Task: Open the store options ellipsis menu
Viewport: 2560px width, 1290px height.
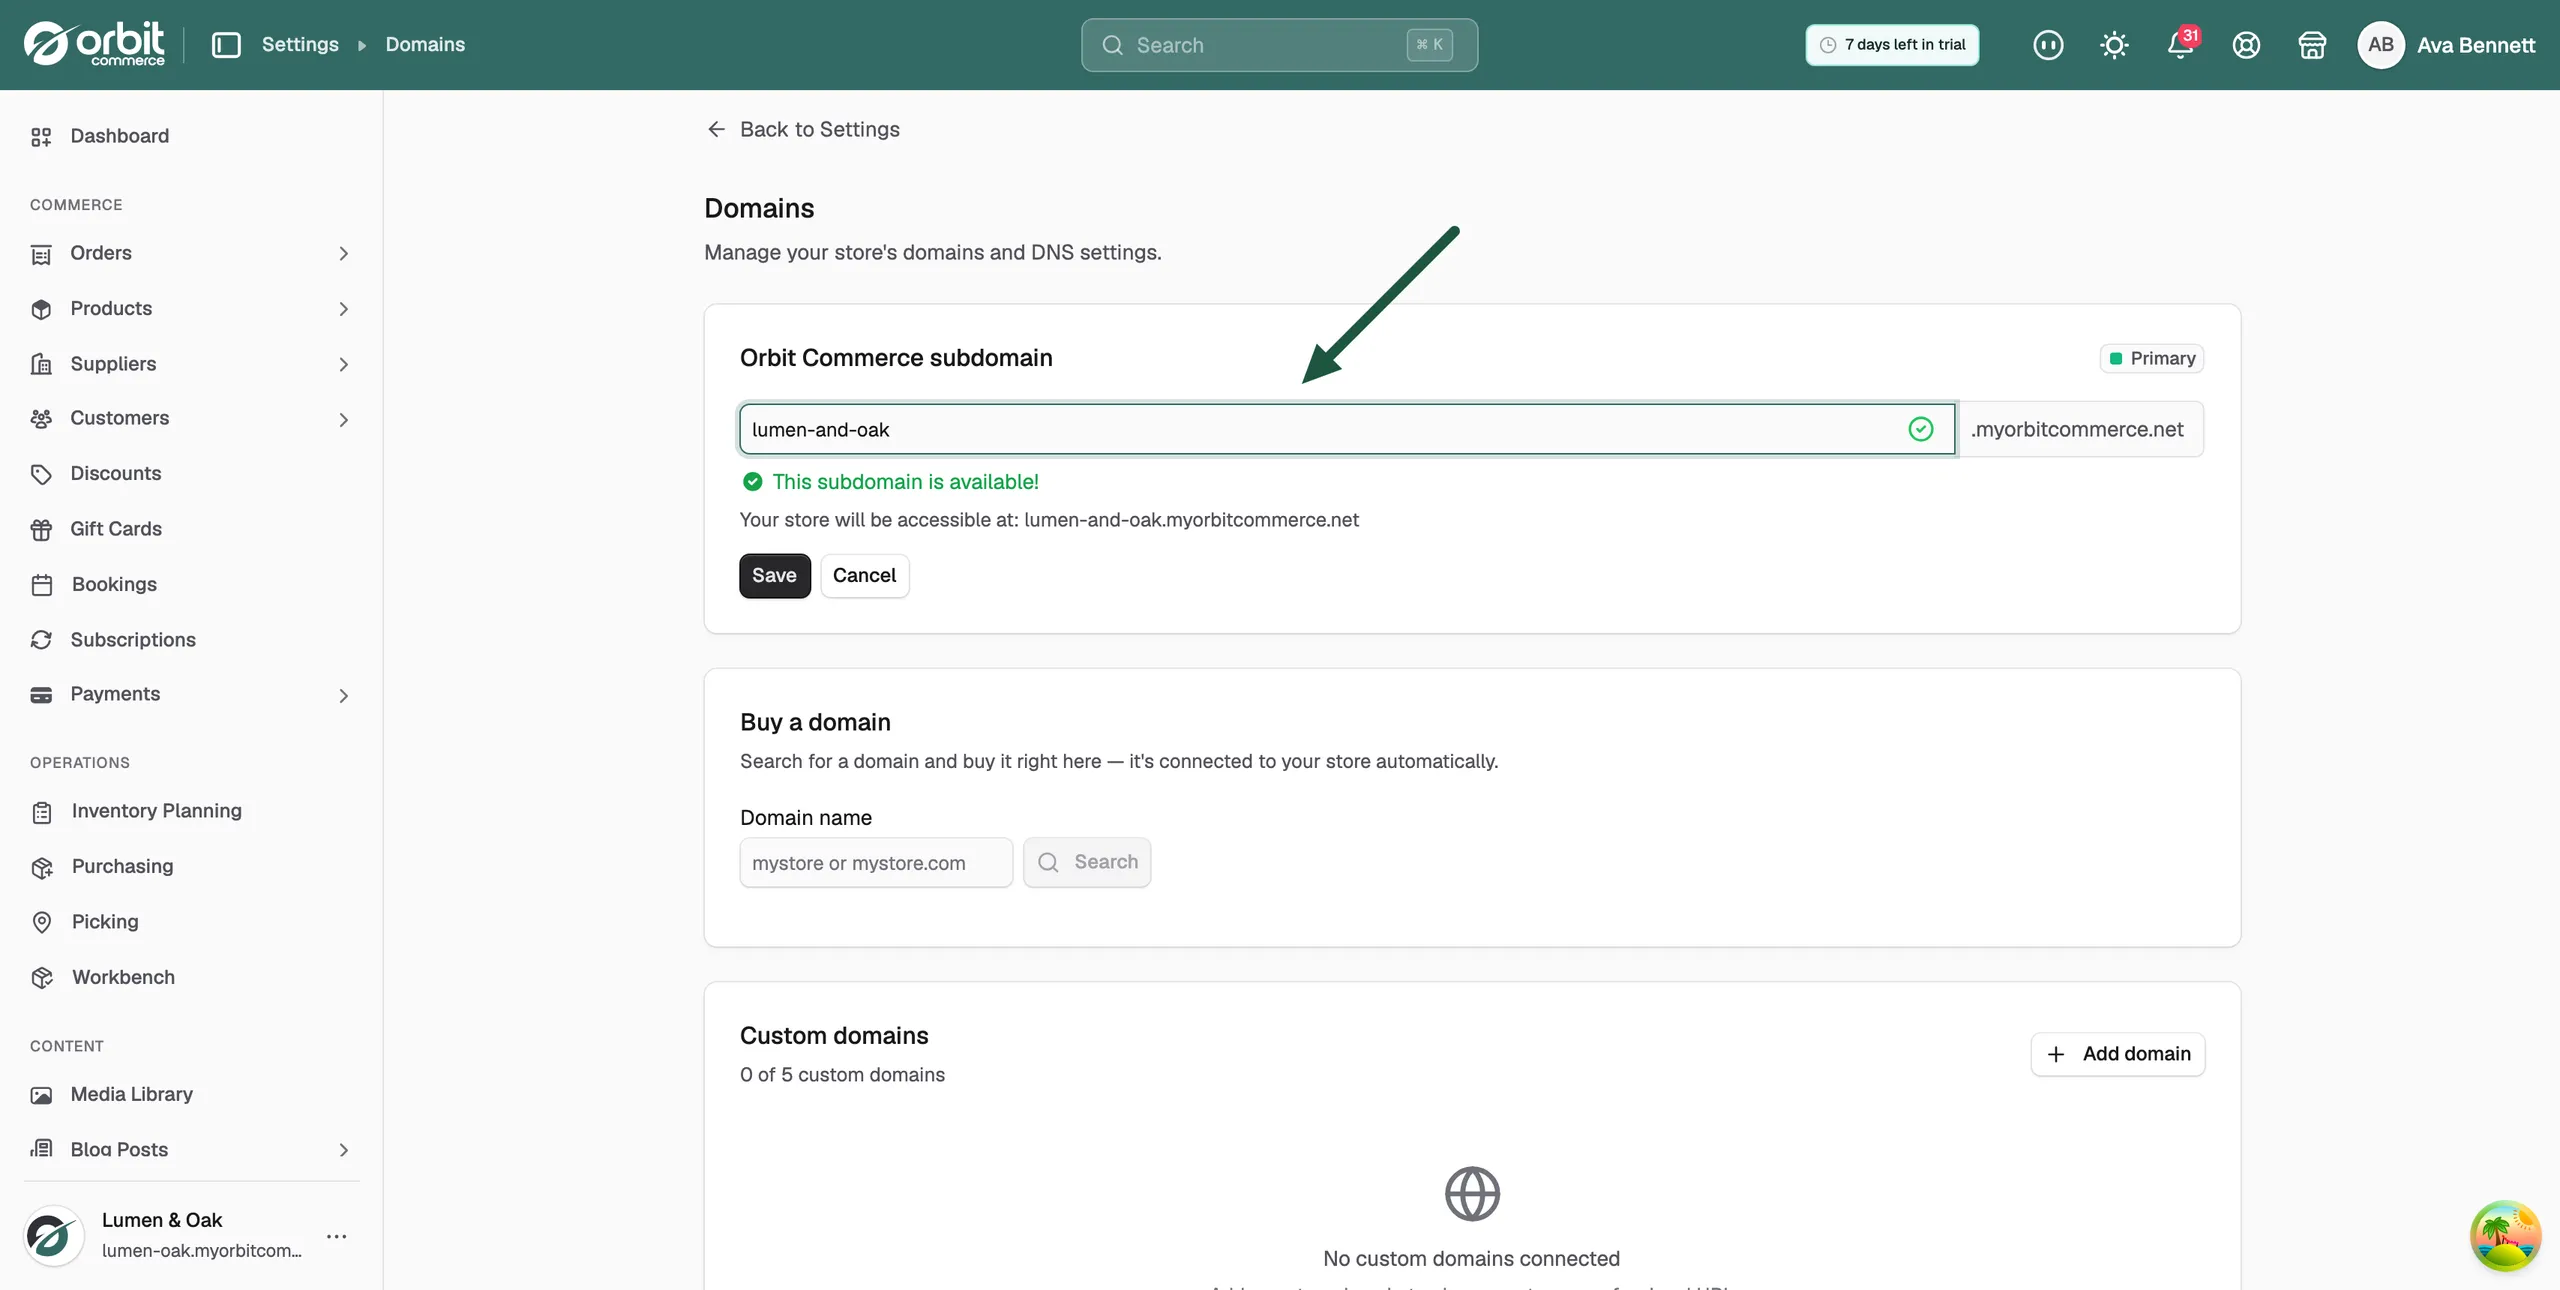Action: pos(337,1236)
